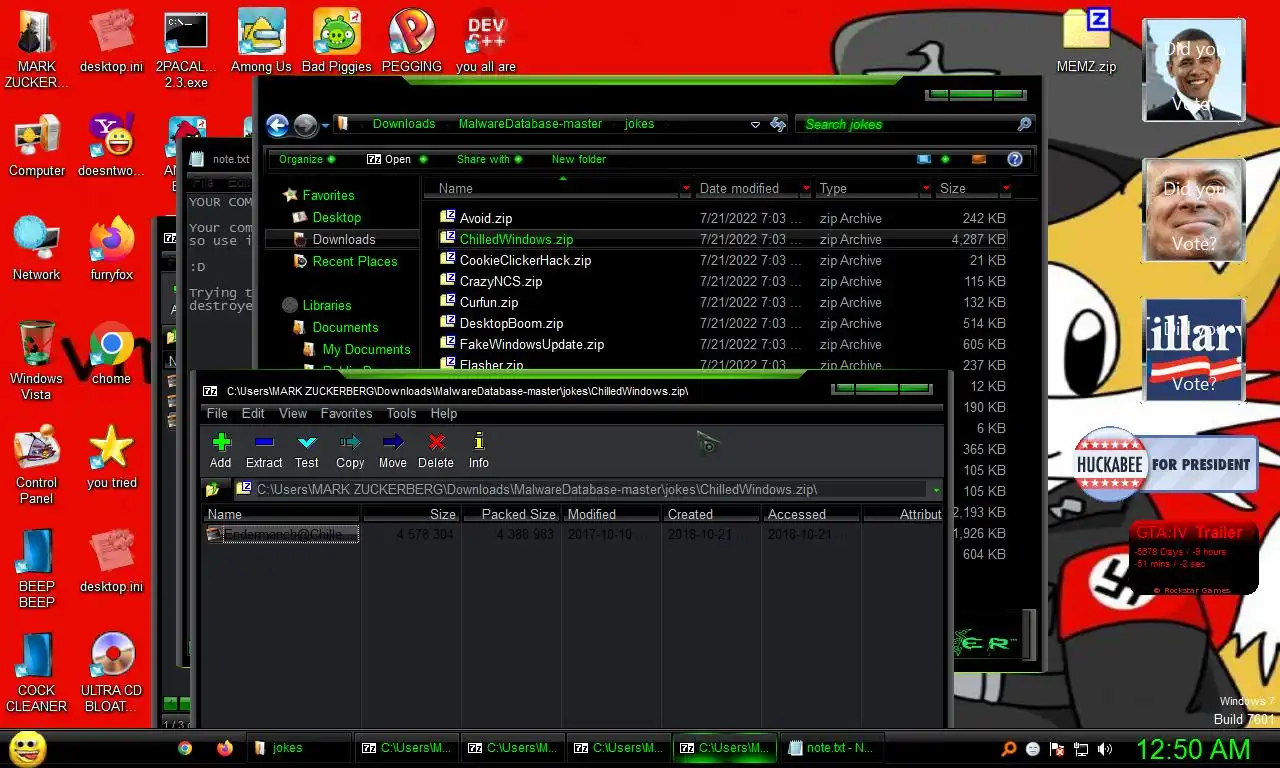The height and width of the screenshot is (768, 1280).
Task: Open the 7-Zip File menu
Action: coord(217,413)
